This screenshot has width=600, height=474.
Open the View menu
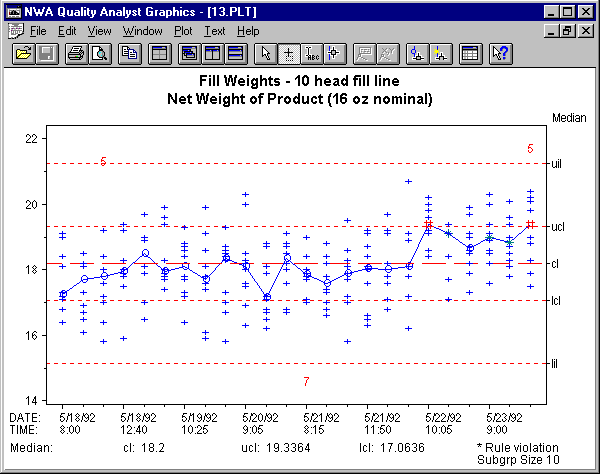tap(99, 31)
